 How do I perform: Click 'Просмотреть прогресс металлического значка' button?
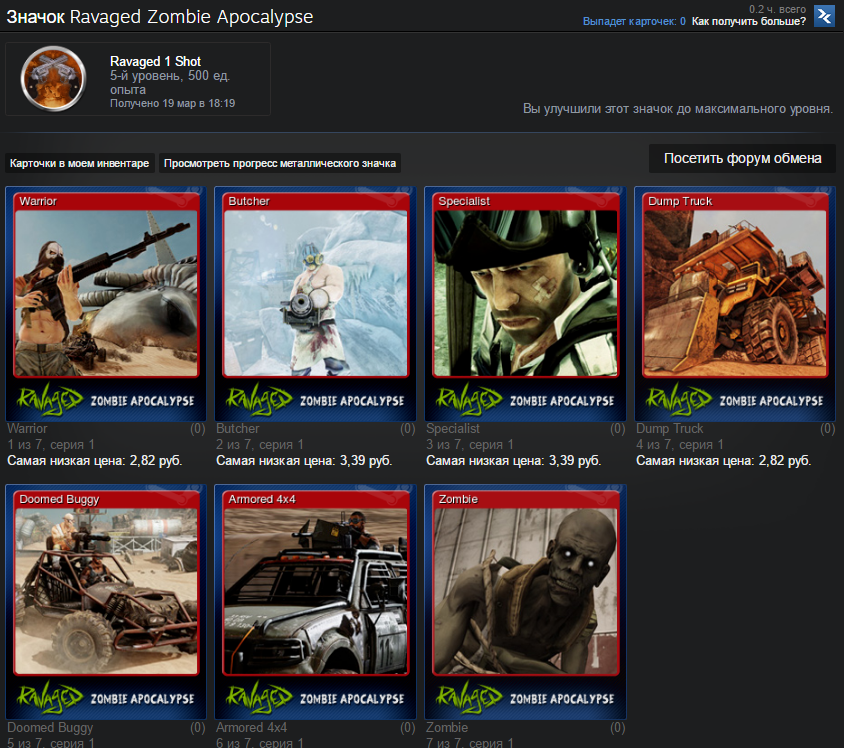tap(280, 163)
